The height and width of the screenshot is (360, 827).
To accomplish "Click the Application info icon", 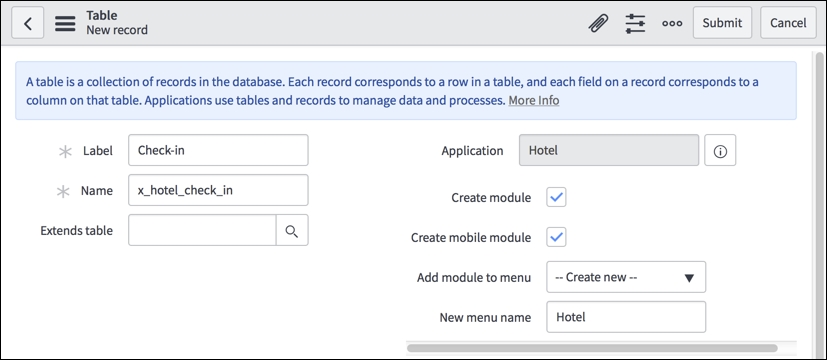I will (720, 151).
